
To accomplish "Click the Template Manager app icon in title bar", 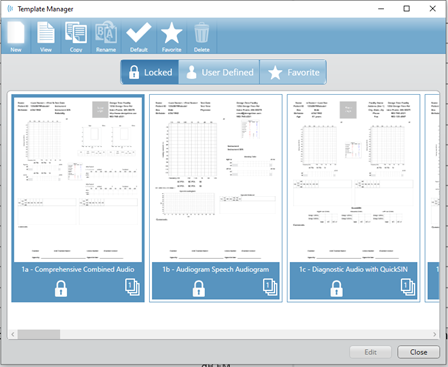I will (10, 9).
